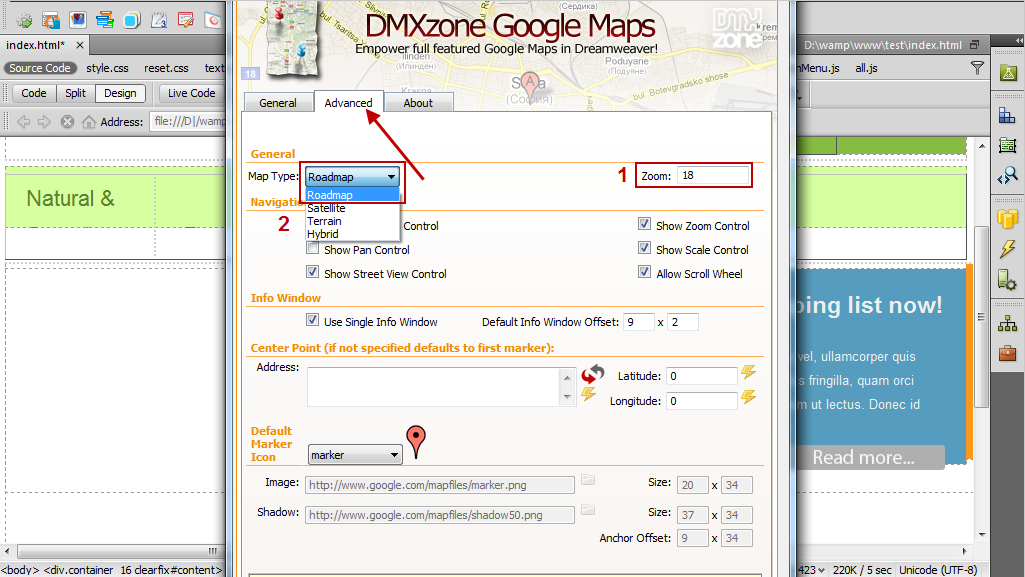Click the restore document window icon
Image resolution: width=1025 pixels, height=577 pixels.
pyautogui.click(x=975, y=45)
